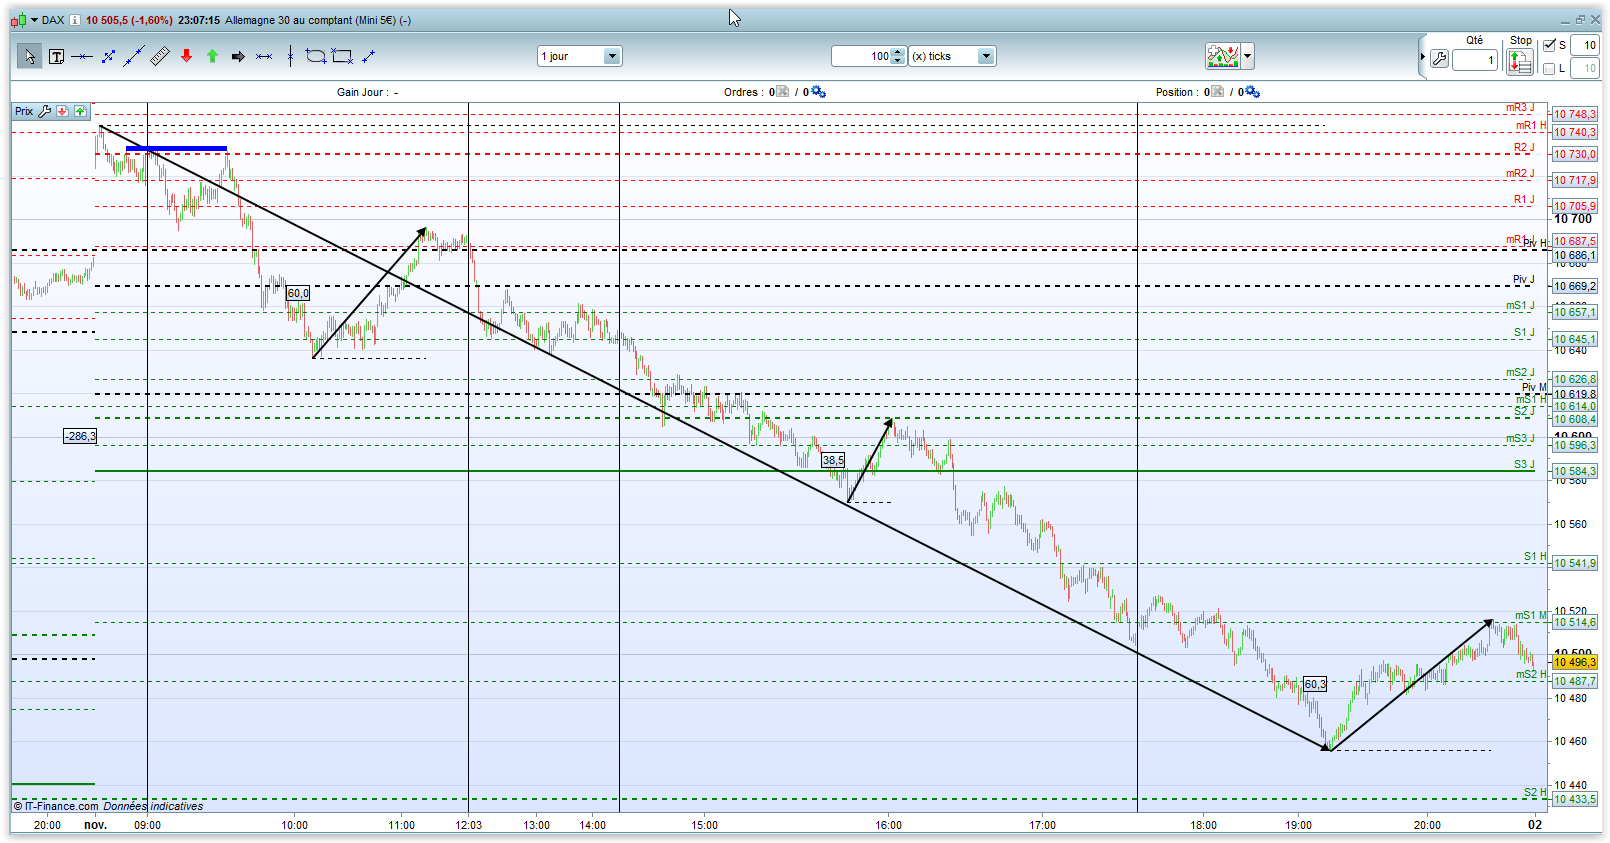Screen dimensions: 1610x843
Task: Open the indicators and trading systems button
Action: click(1223, 56)
